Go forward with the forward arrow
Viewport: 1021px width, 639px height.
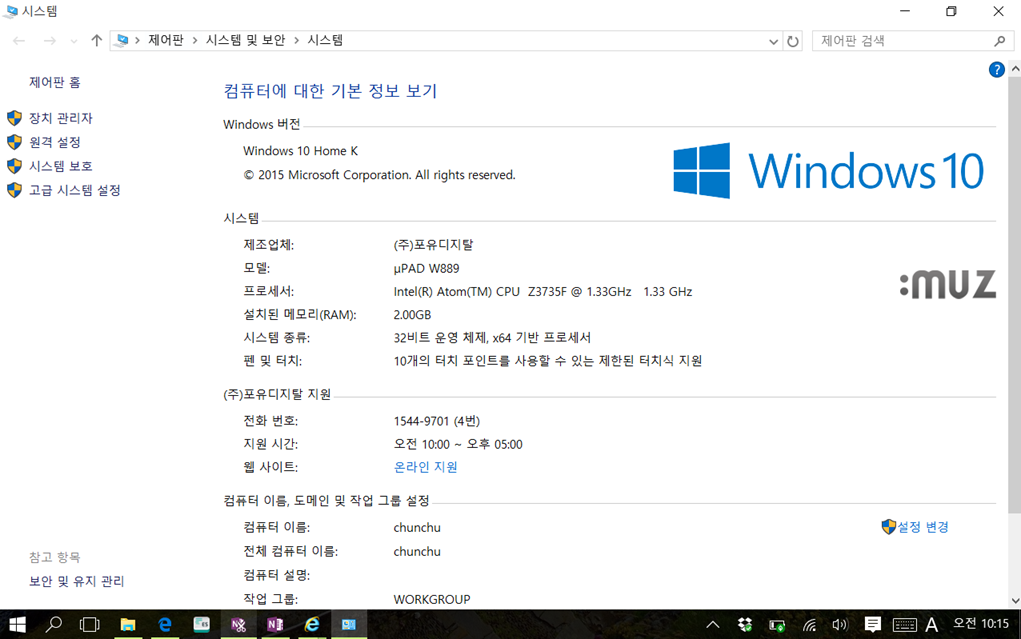49,41
